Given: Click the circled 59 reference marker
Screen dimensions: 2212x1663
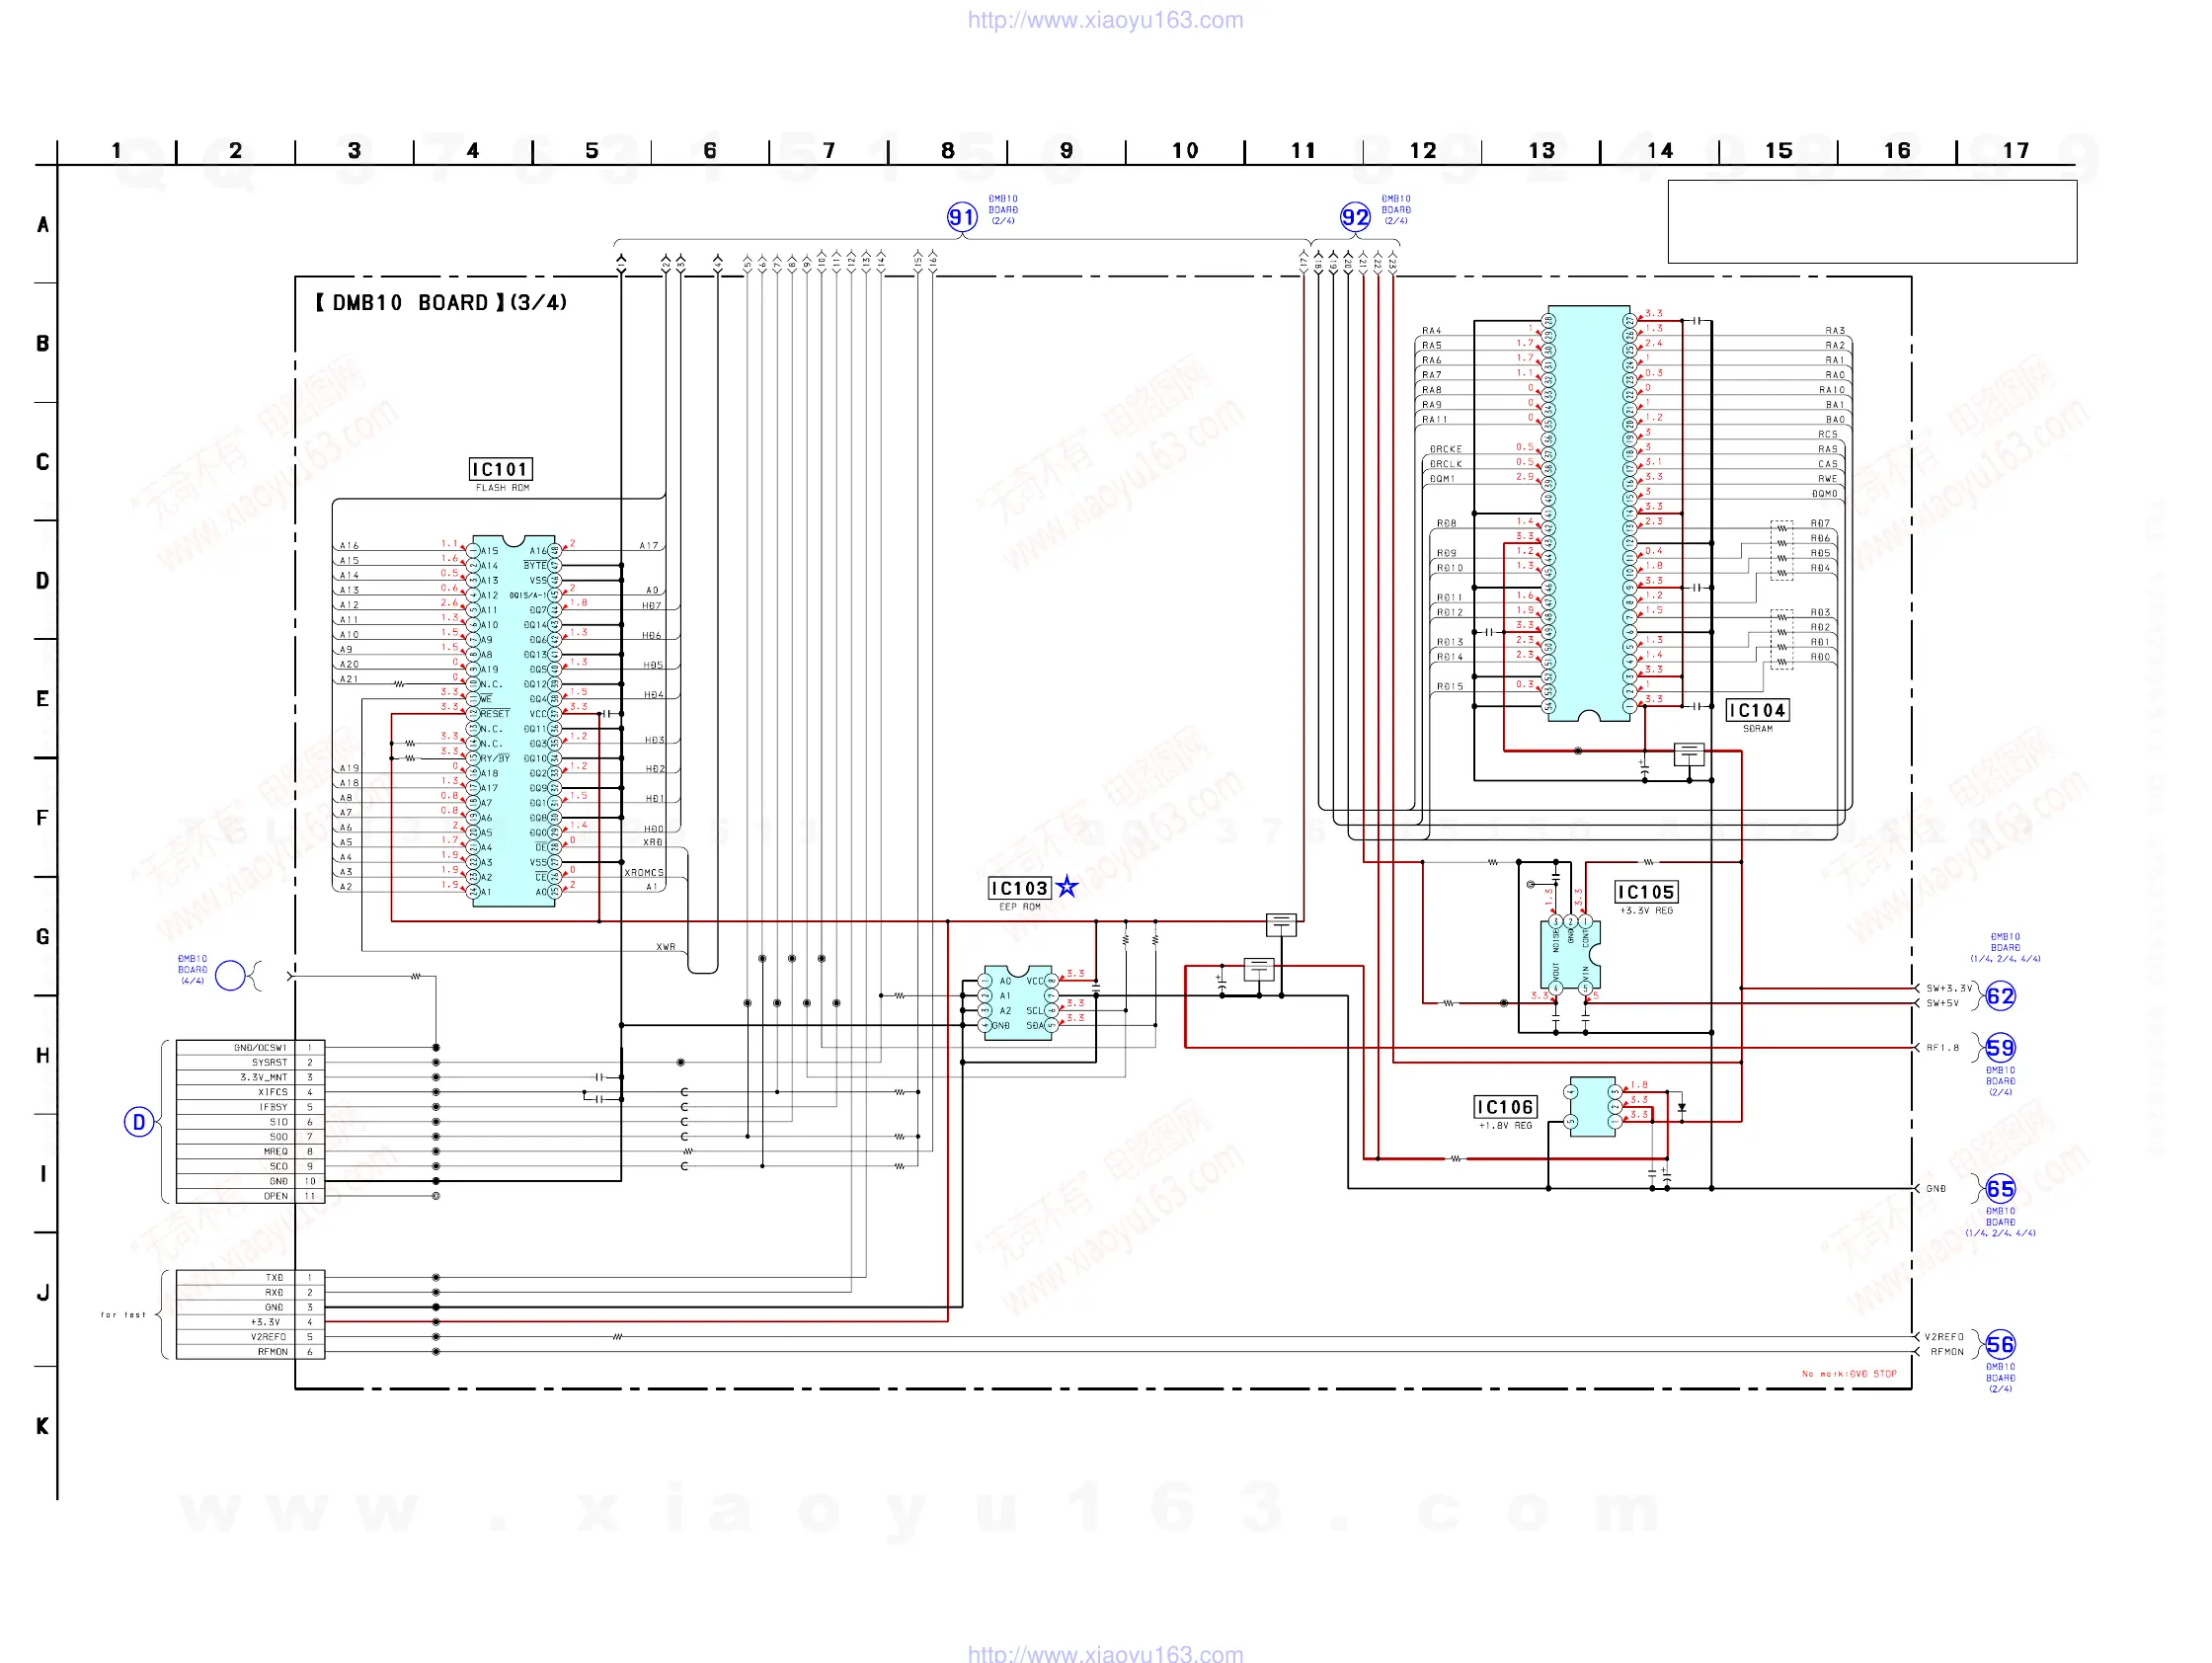Looking at the screenshot, I should click(1999, 1048).
